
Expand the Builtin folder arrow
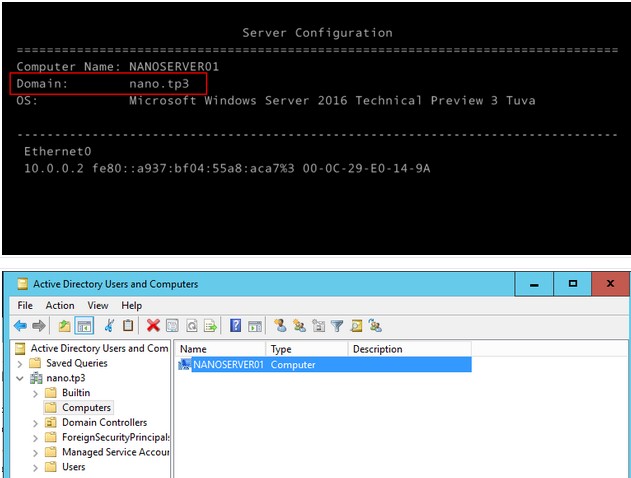coord(36,394)
